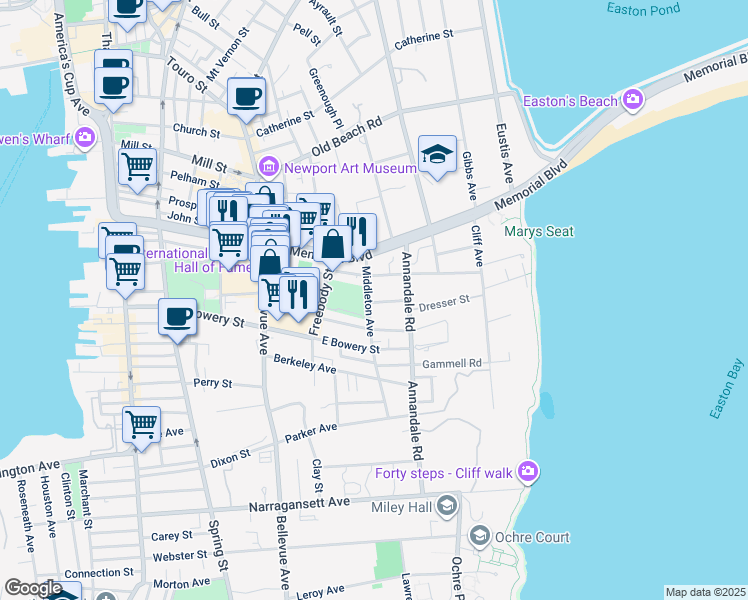
Task: Select the Touro St label
Action: point(187,75)
